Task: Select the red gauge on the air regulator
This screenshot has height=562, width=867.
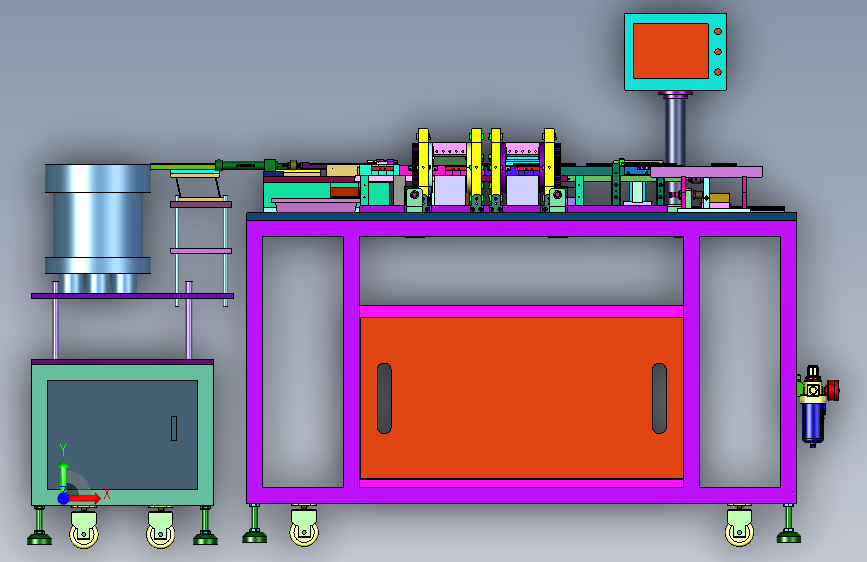Action: coord(833,390)
